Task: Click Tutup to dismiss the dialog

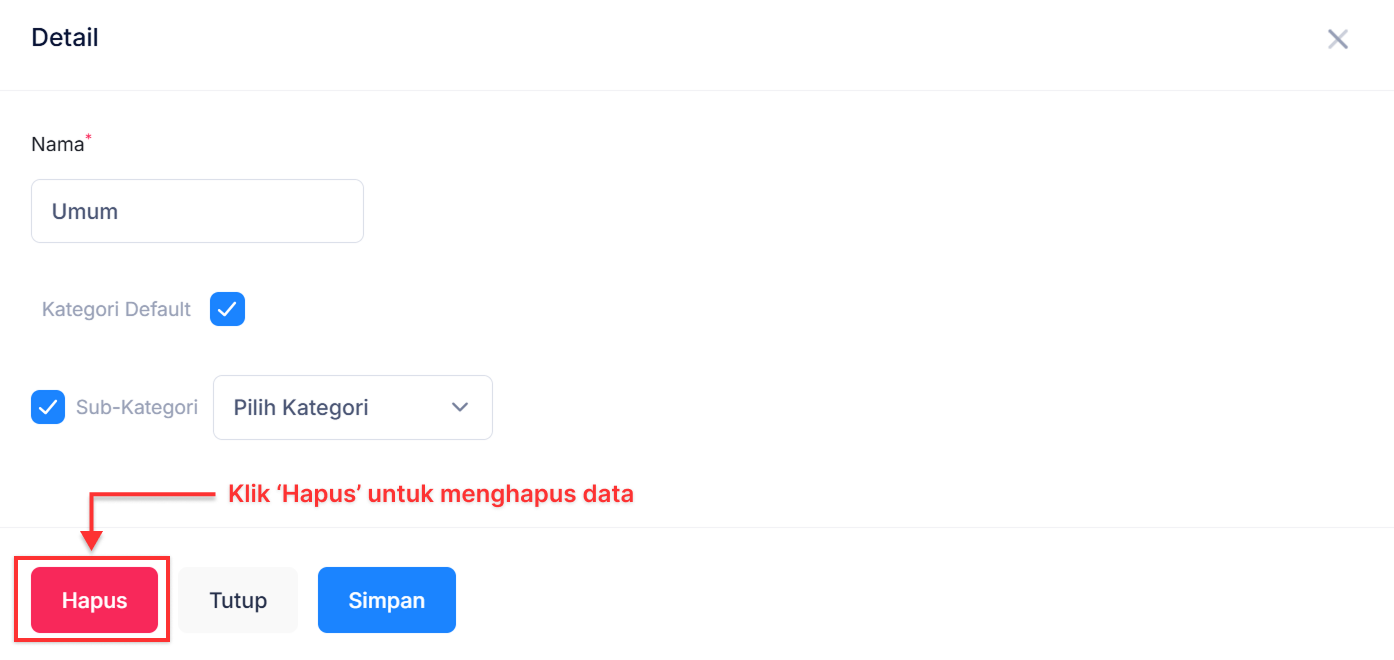Action: click(x=238, y=600)
